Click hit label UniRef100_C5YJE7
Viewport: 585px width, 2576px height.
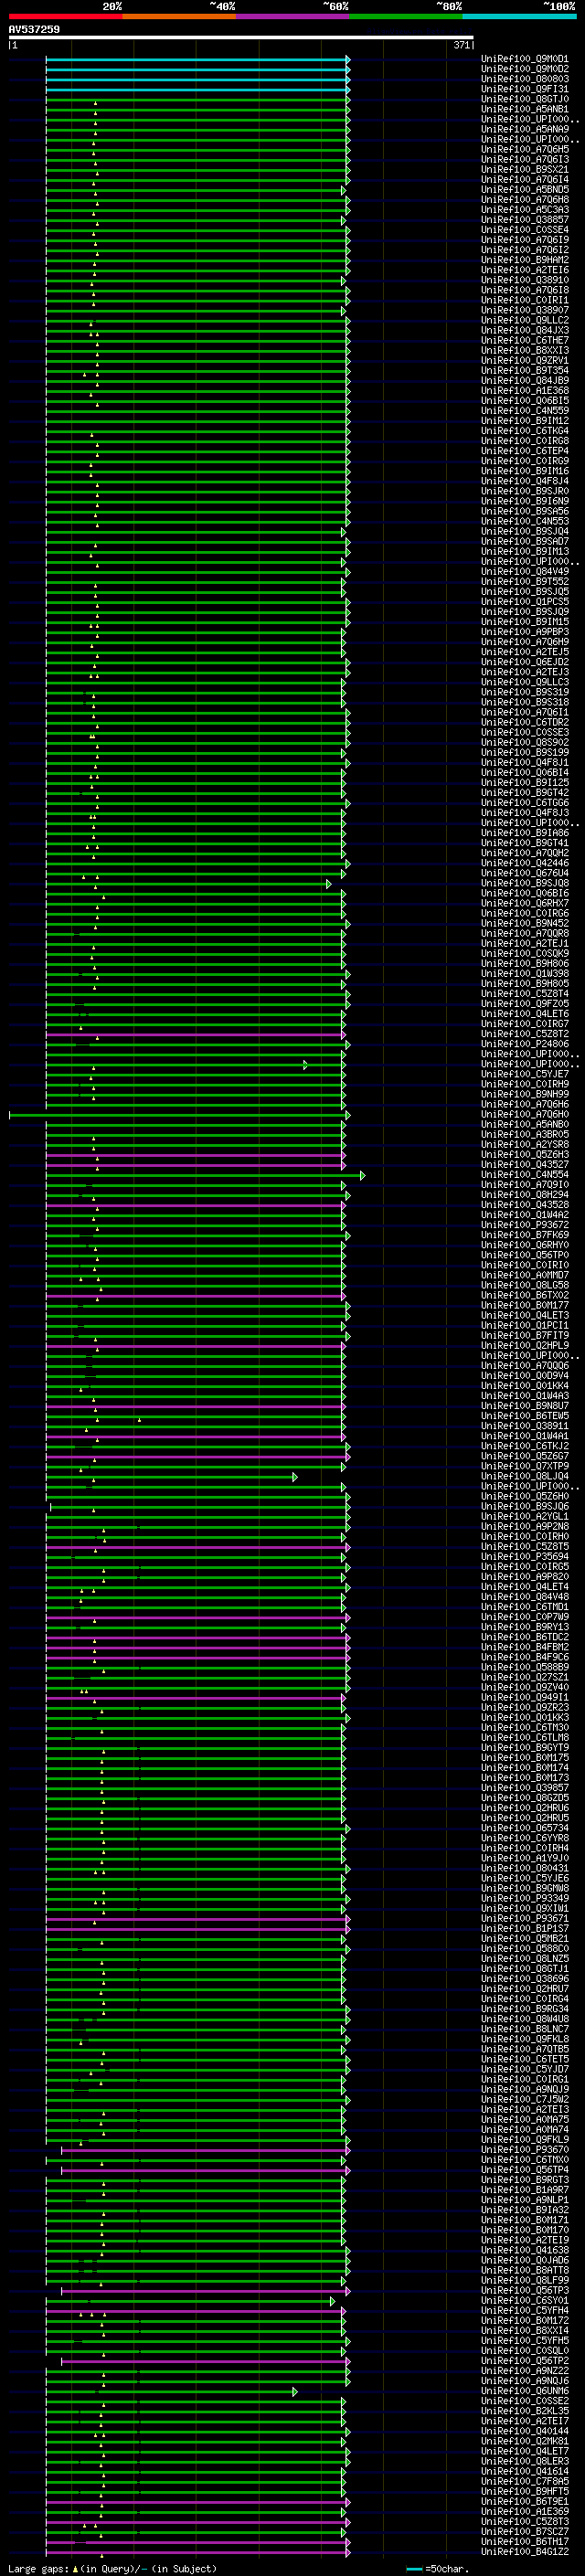pos(525,1074)
